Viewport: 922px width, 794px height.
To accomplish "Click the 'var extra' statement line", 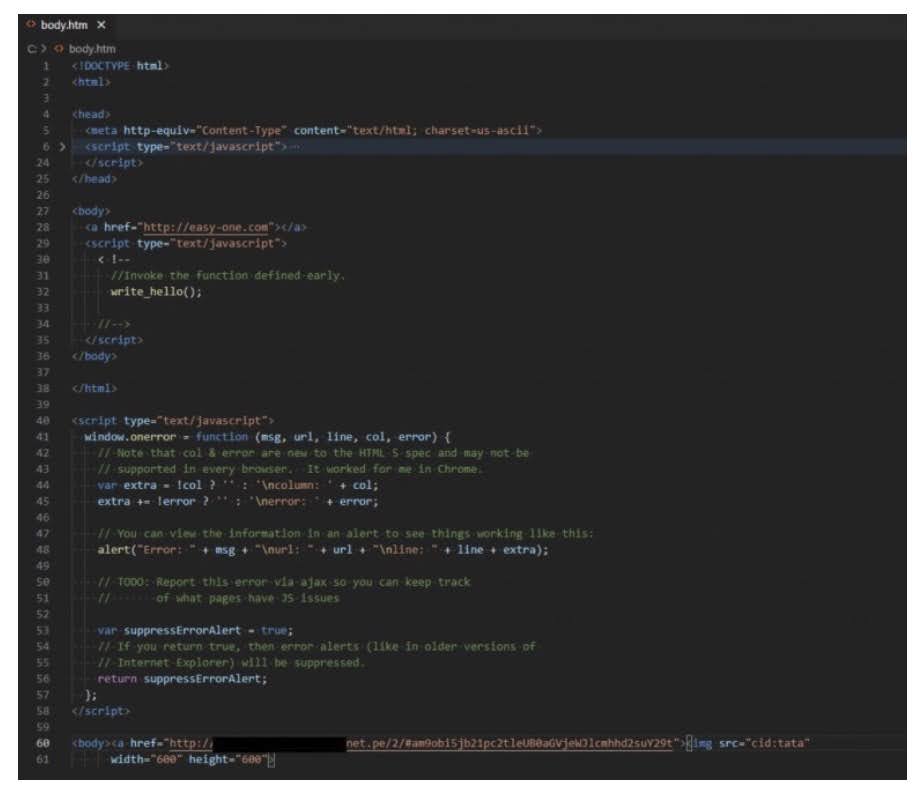I will [238, 485].
